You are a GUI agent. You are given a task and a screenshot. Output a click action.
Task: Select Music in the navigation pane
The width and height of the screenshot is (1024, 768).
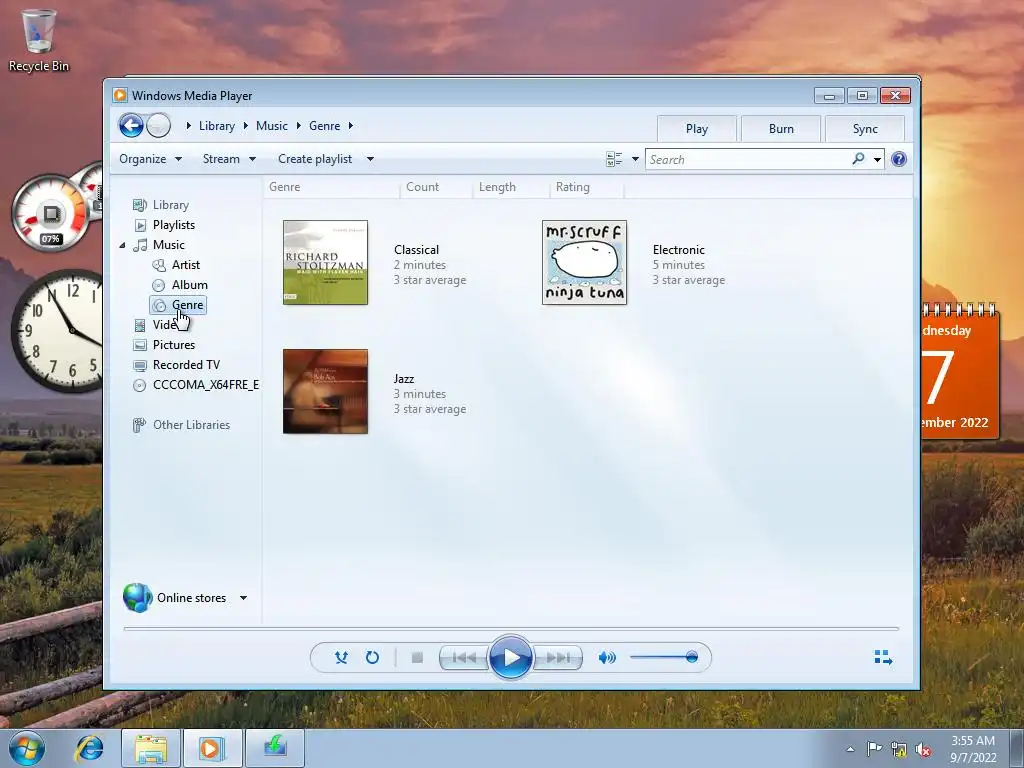[x=168, y=245]
